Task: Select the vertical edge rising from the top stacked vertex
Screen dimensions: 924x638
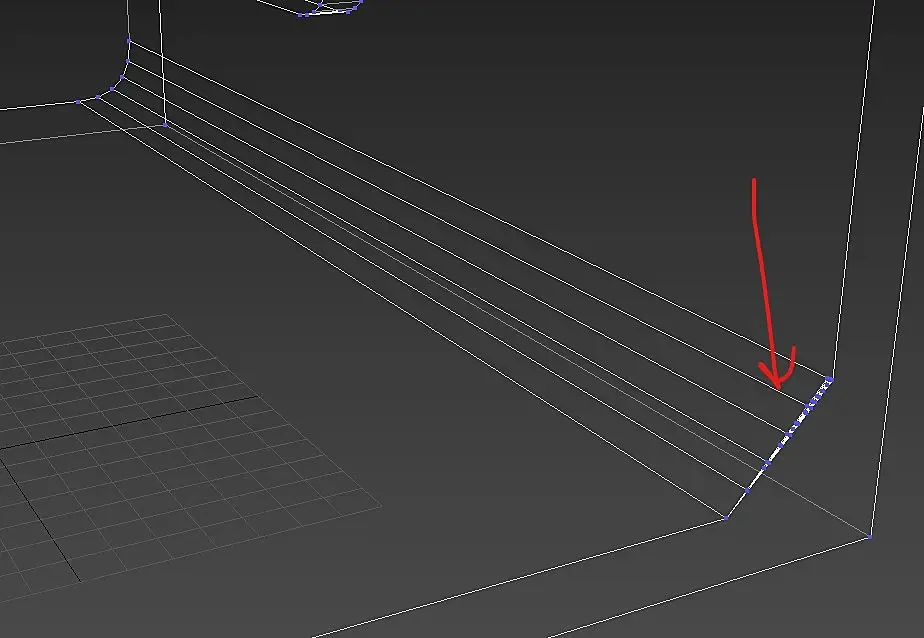Action: (x=853, y=189)
